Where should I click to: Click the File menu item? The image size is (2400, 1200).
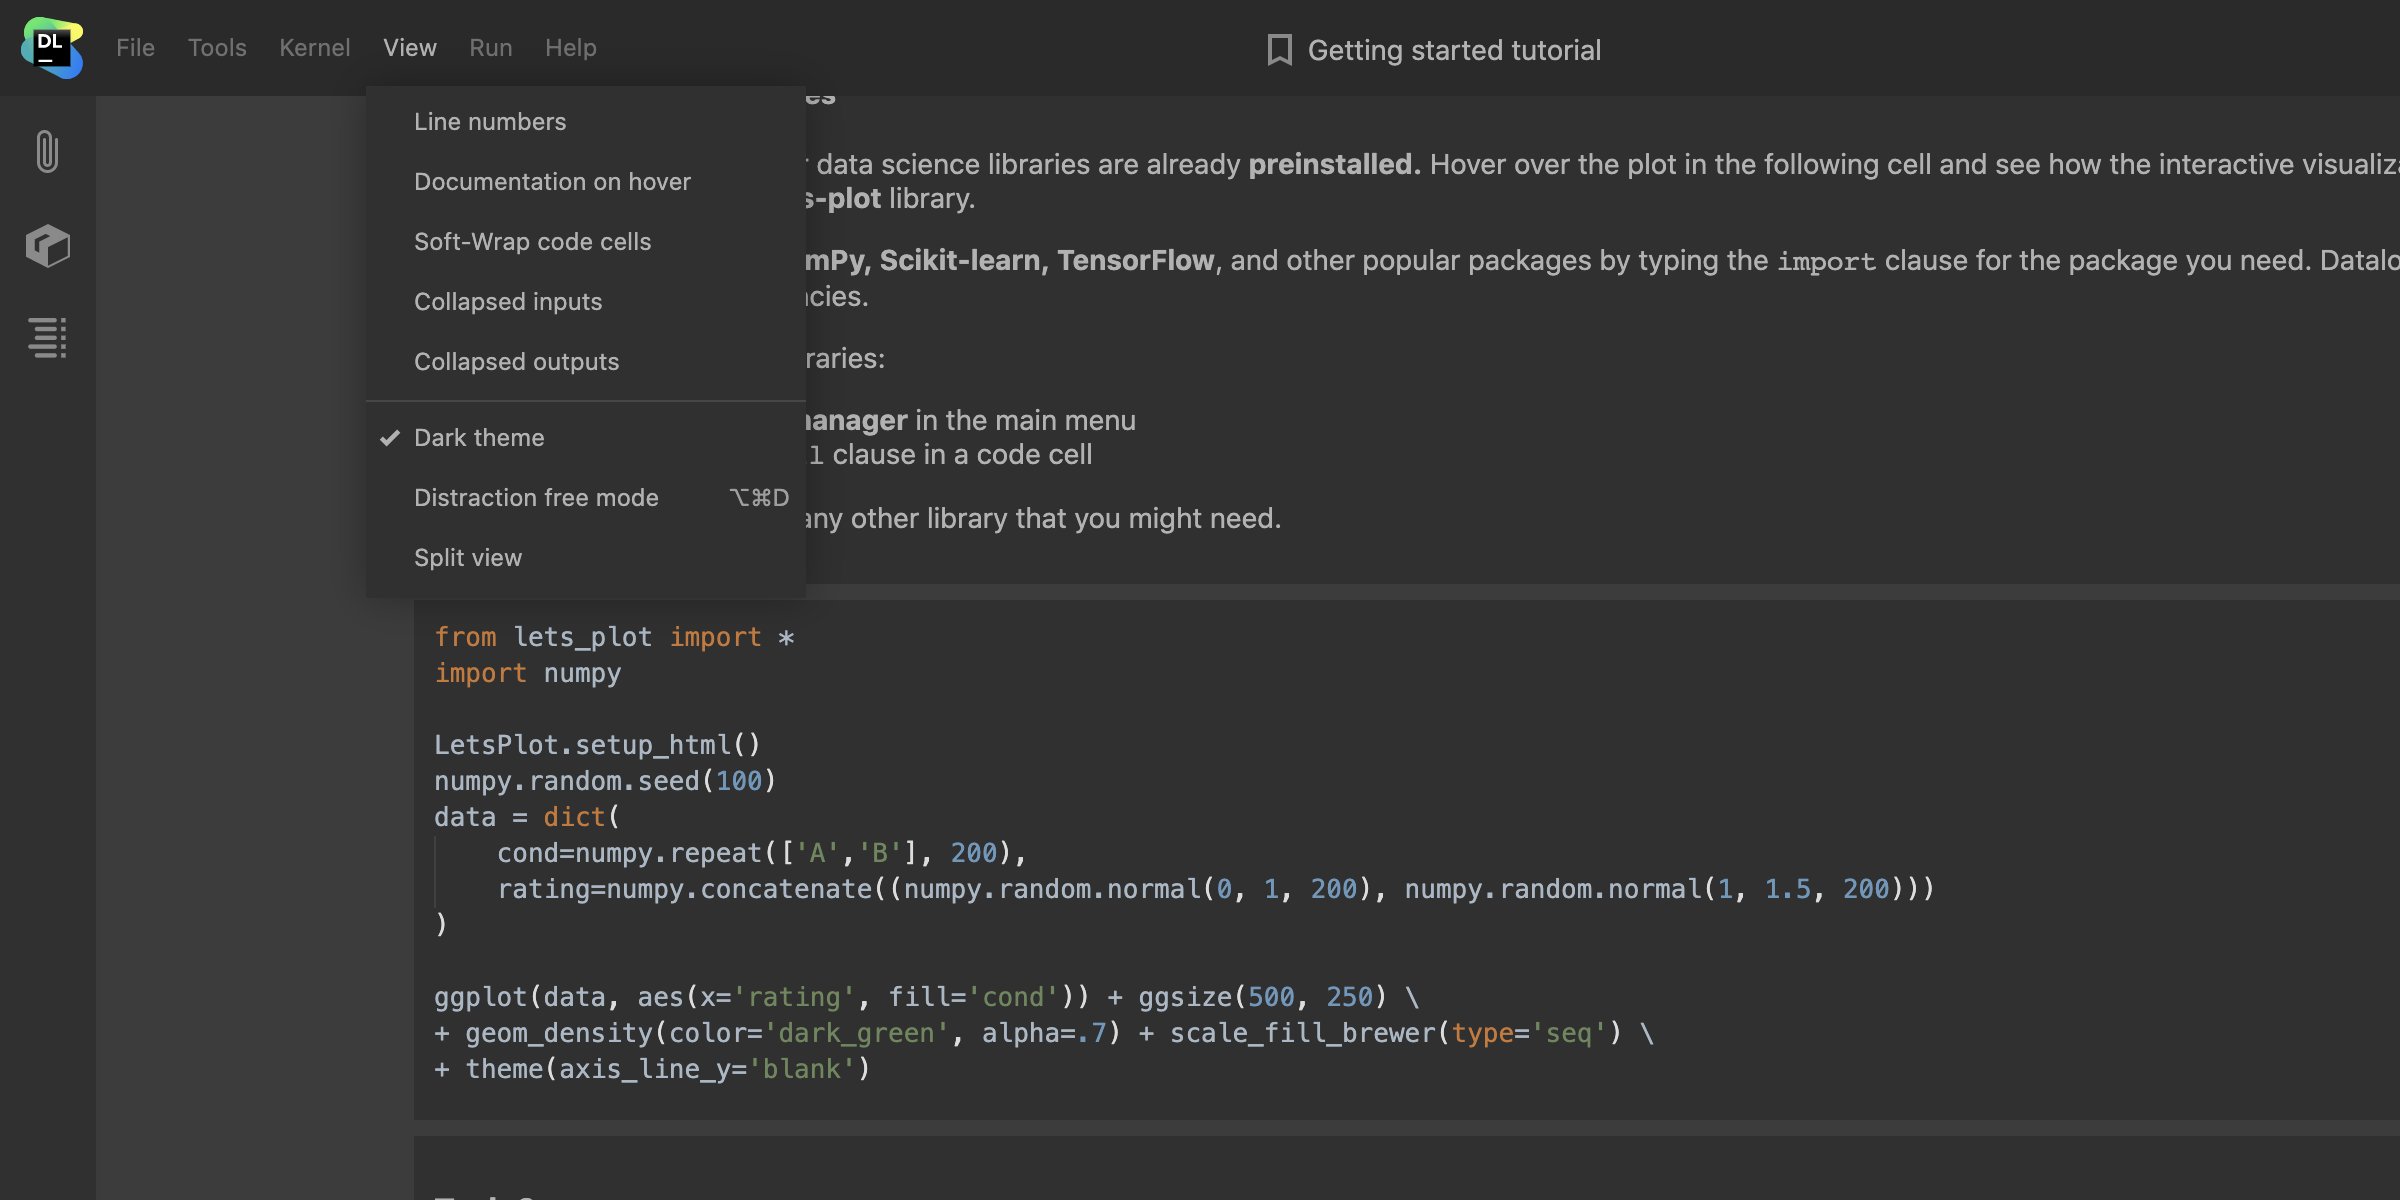point(135,47)
